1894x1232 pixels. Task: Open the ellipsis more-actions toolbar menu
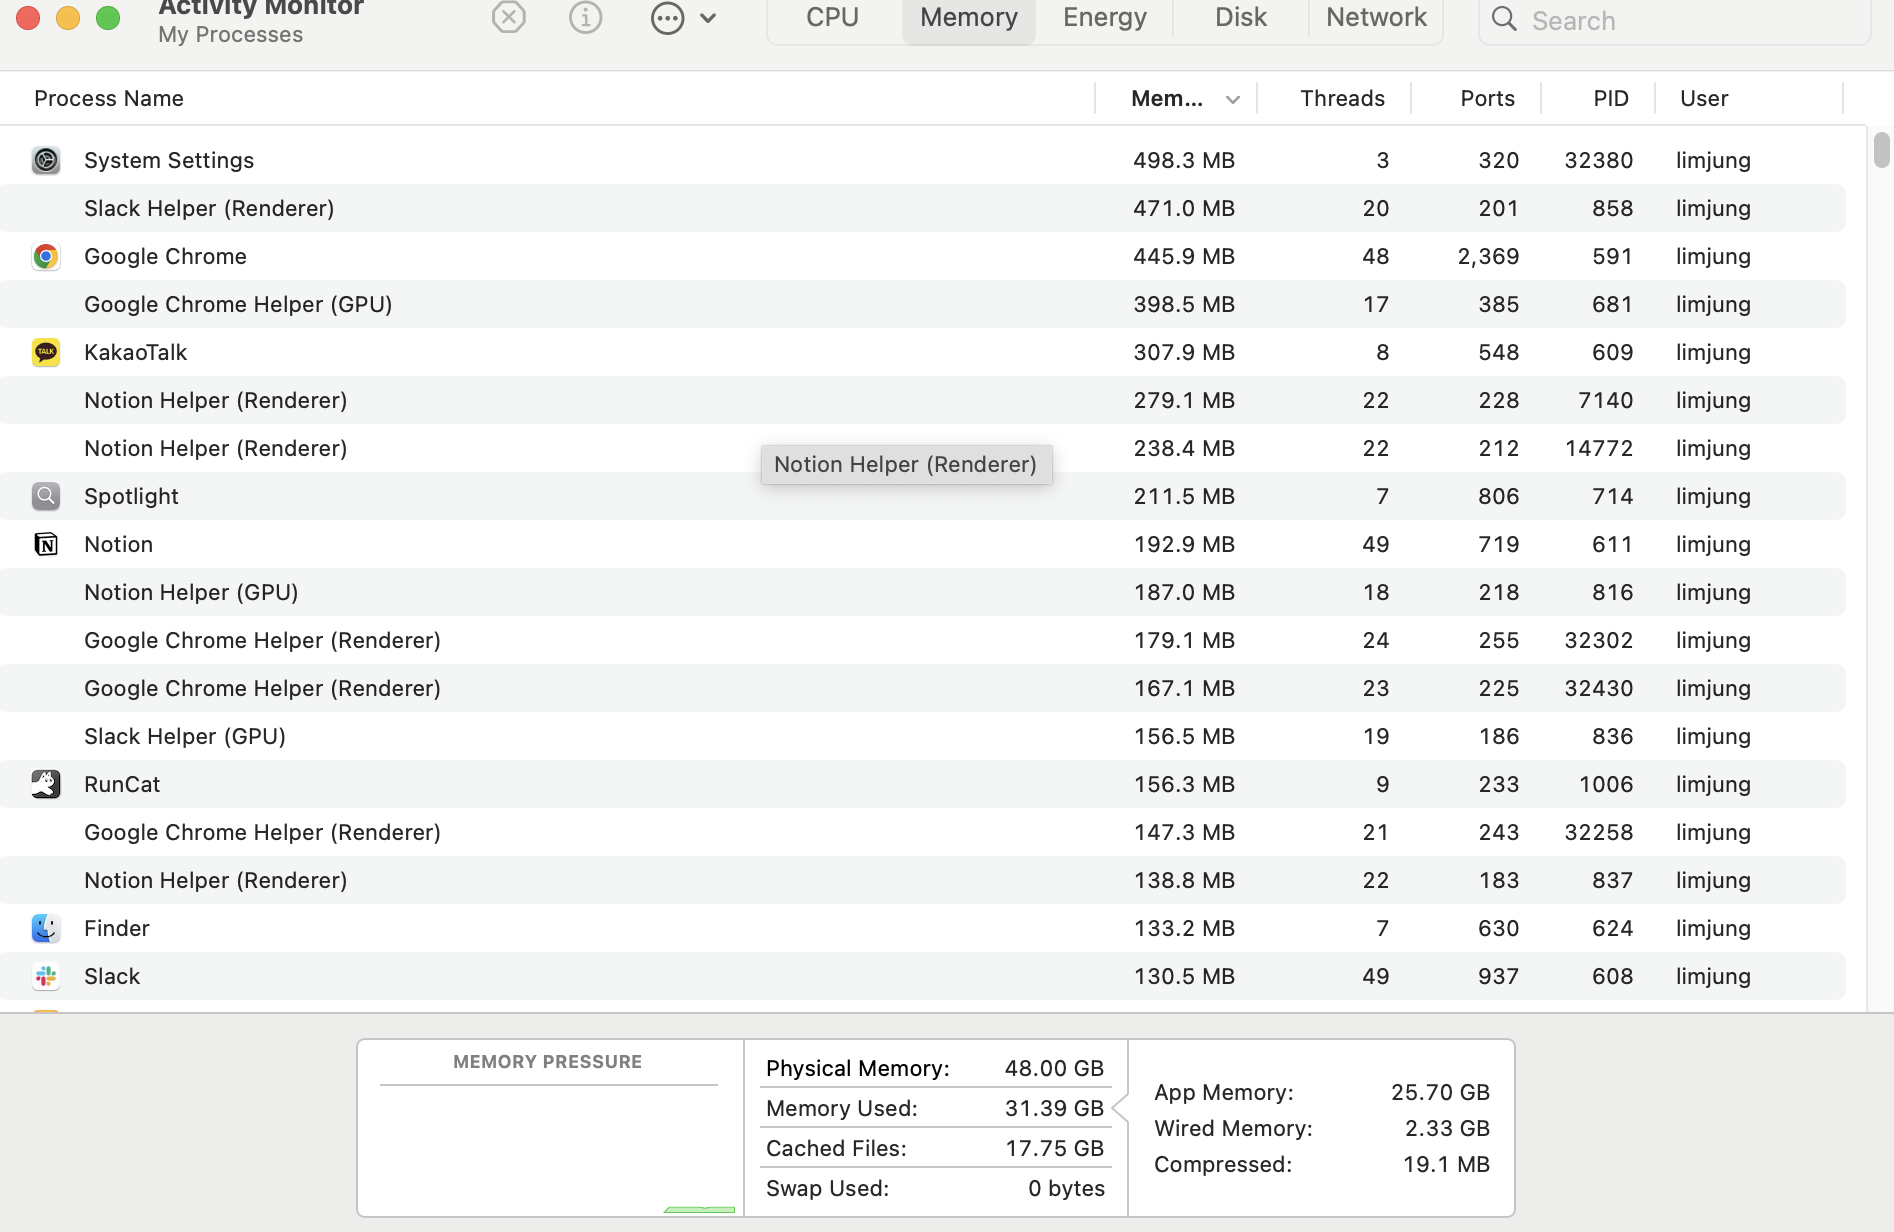(684, 18)
